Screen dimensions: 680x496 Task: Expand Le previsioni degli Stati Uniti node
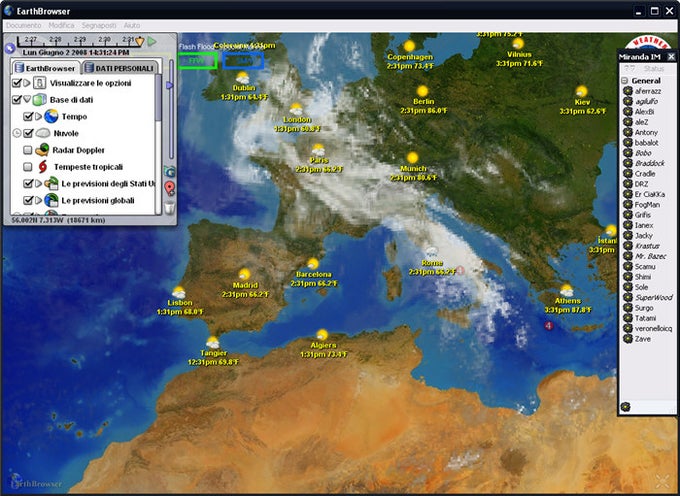tap(38, 184)
